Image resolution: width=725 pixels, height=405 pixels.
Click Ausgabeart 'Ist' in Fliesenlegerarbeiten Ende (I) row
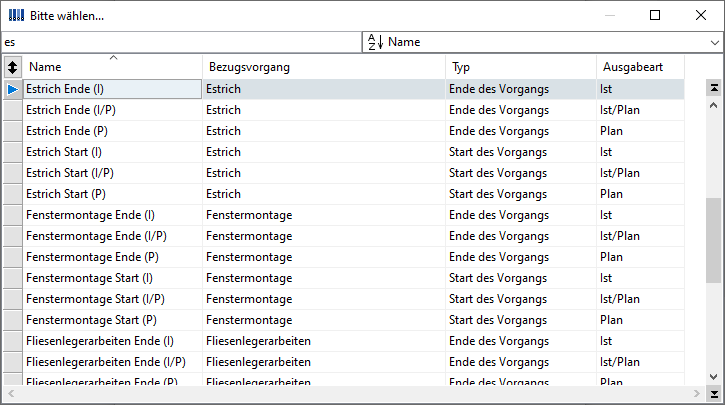click(x=640, y=342)
